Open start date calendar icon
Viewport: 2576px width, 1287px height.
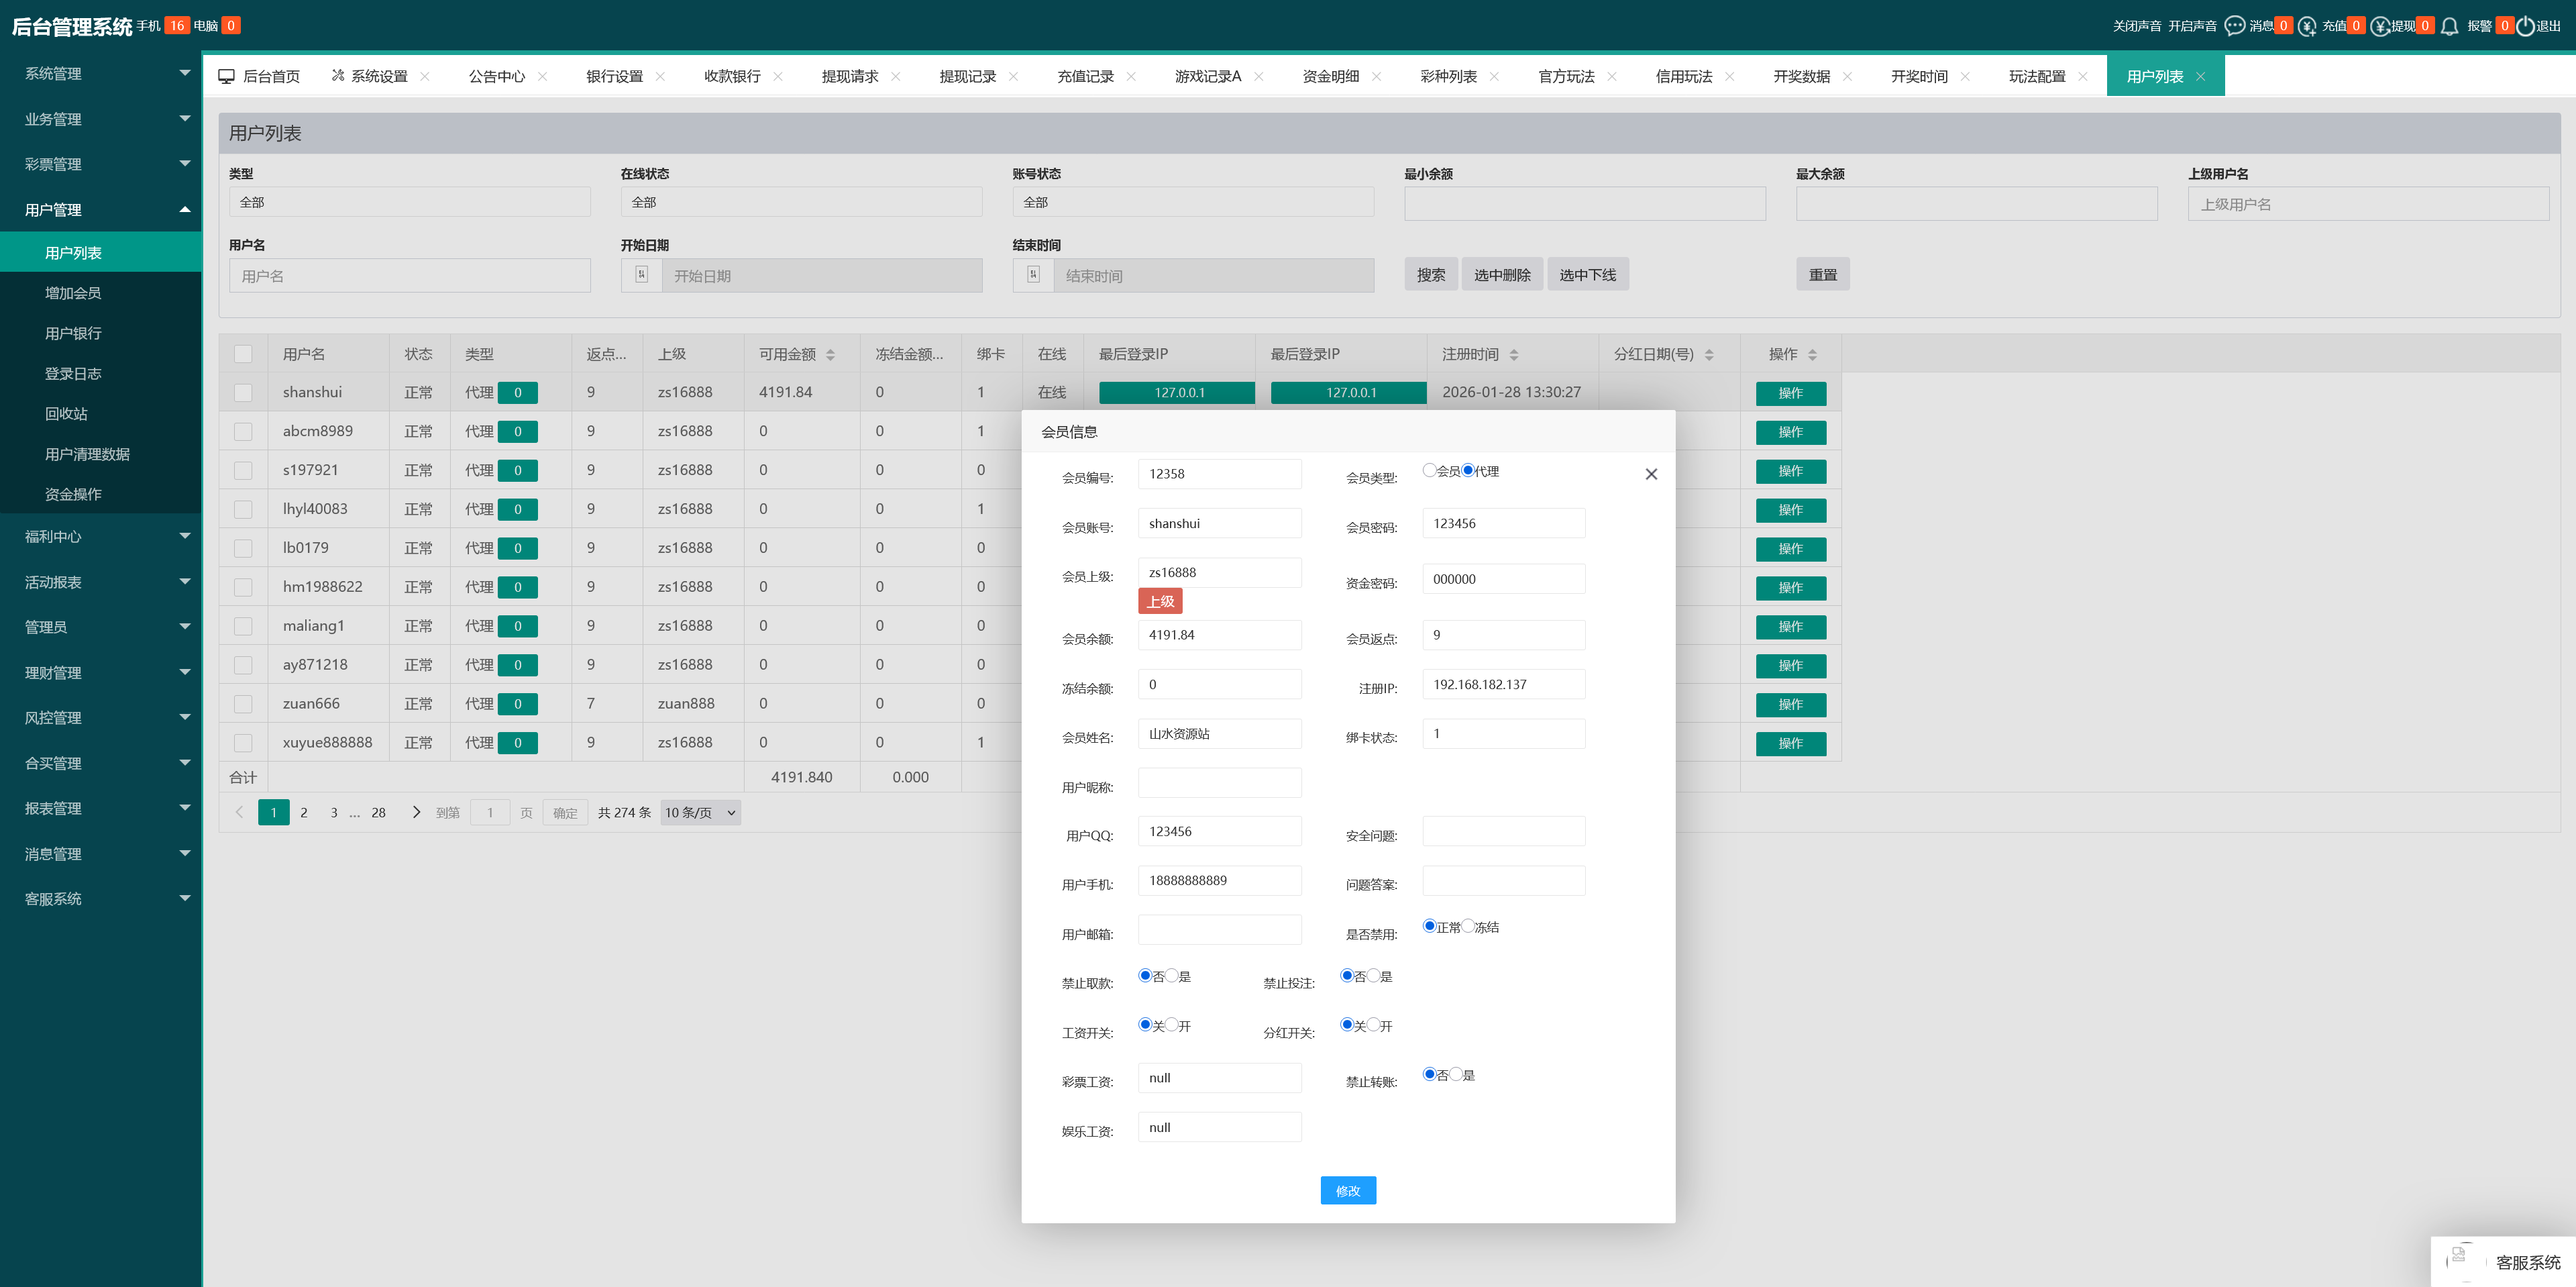[x=642, y=275]
